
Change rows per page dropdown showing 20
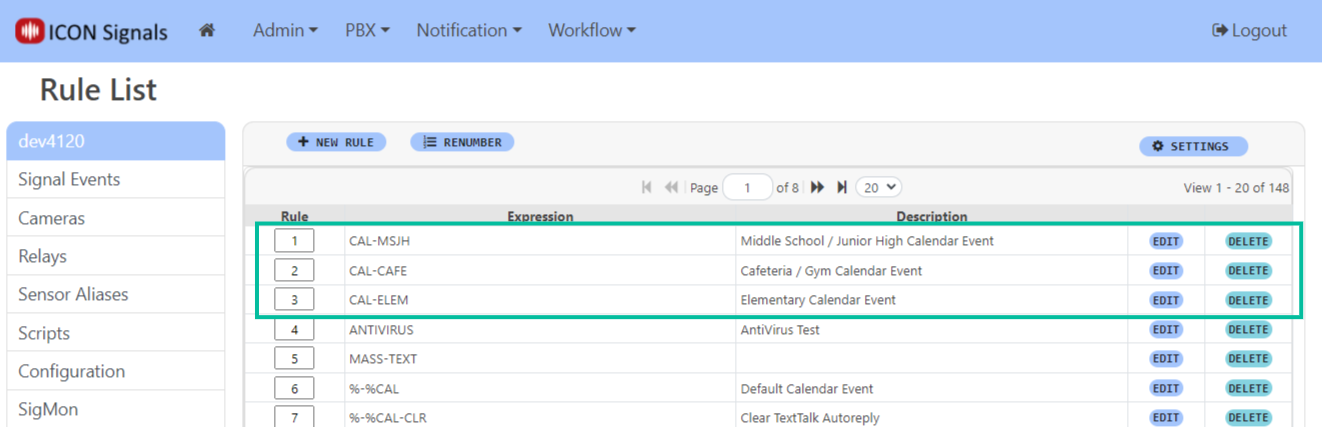tap(879, 187)
